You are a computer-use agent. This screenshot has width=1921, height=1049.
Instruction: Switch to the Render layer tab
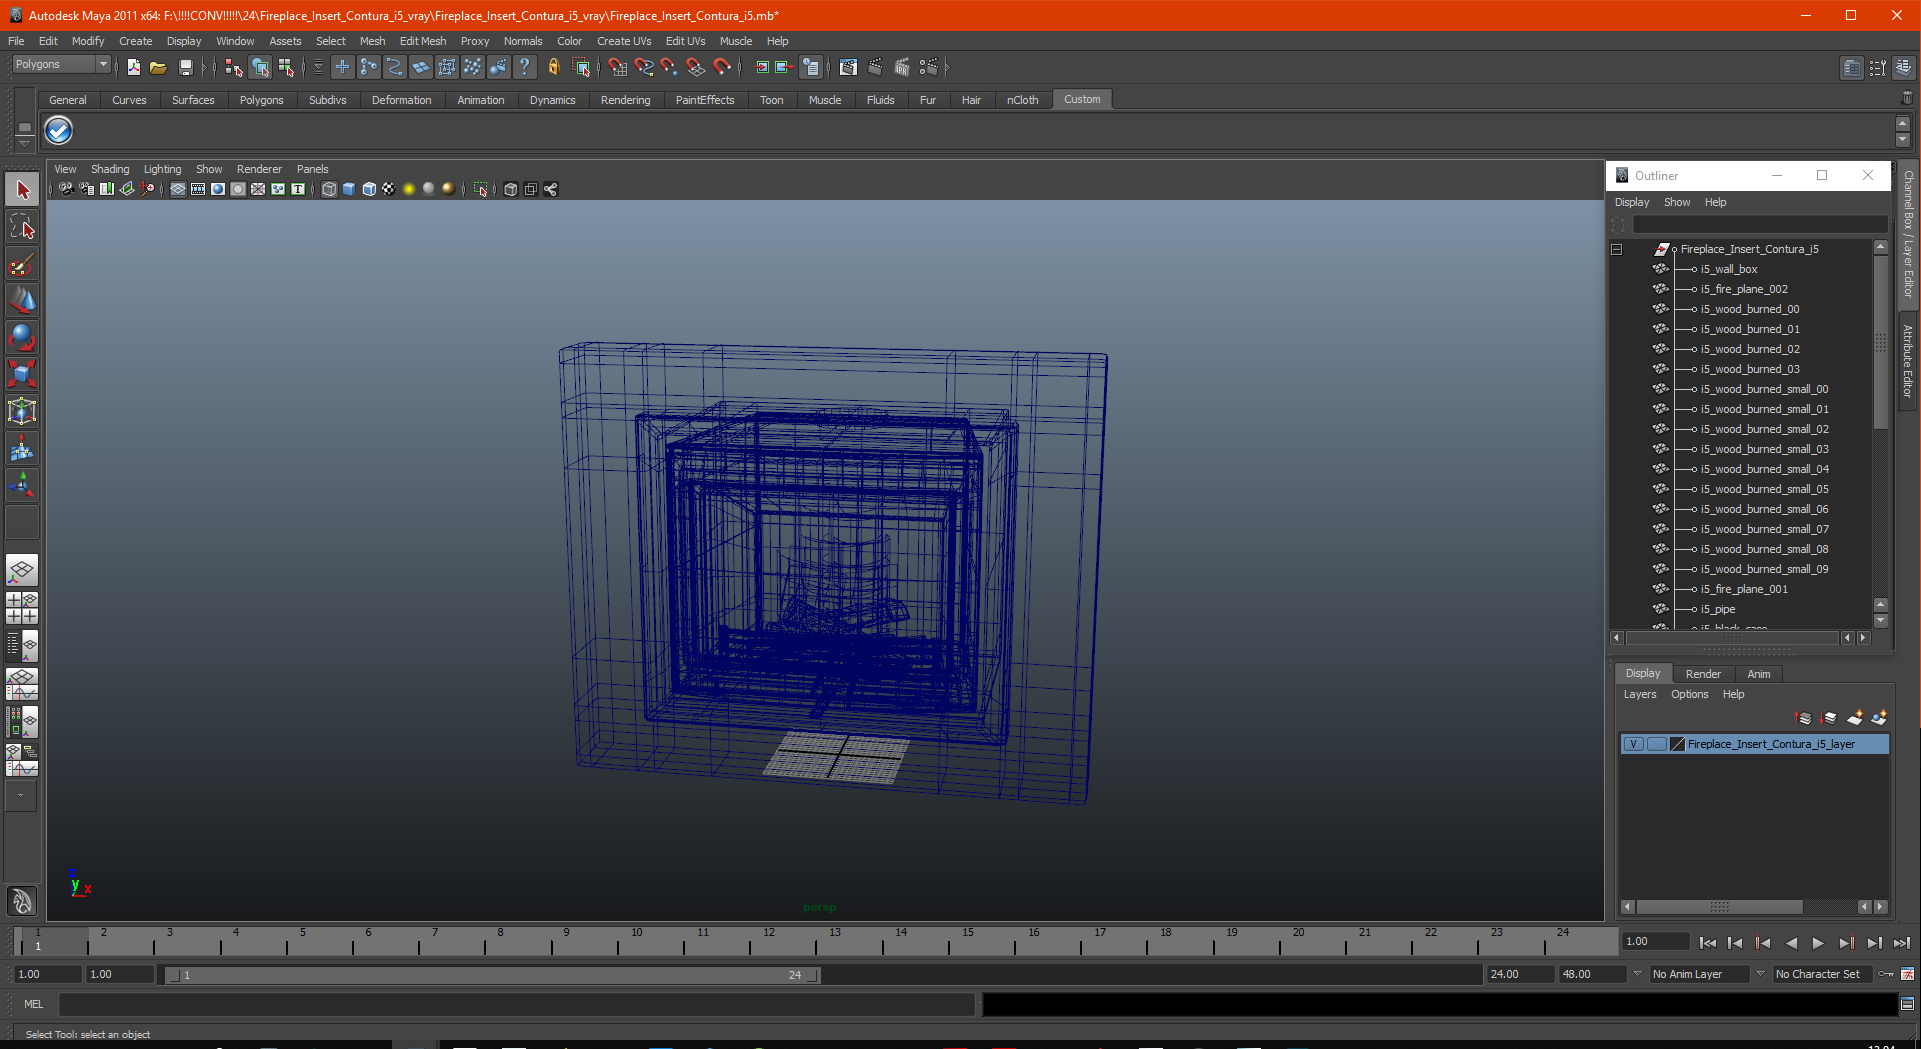click(x=1703, y=674)
